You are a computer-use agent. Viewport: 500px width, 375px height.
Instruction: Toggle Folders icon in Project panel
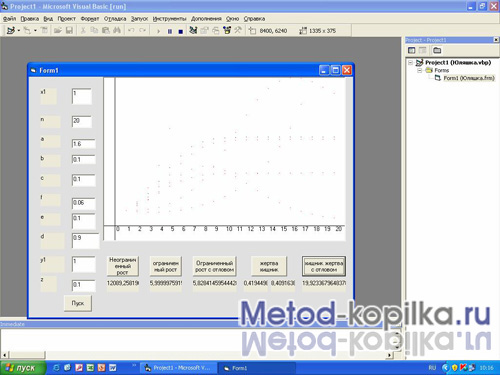coord(437,50)
